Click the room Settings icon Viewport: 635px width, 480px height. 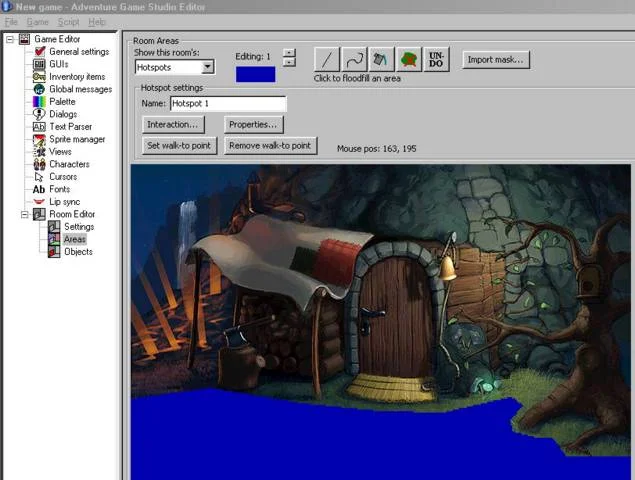pyautogui.click(x=54, y=226)
